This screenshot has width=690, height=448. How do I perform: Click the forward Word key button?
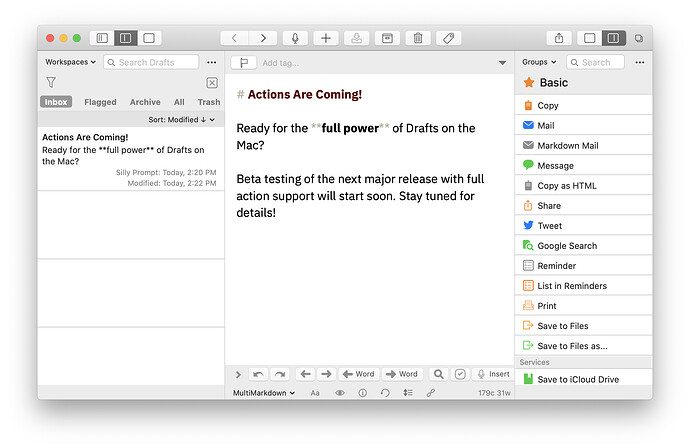(x=402, y=374)
